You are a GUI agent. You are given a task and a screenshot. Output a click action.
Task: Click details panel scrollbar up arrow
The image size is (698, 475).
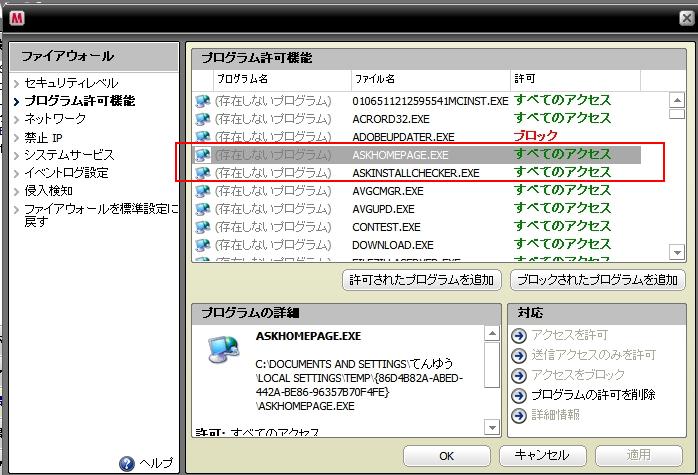pyautogui.click(x=491, y=333)
